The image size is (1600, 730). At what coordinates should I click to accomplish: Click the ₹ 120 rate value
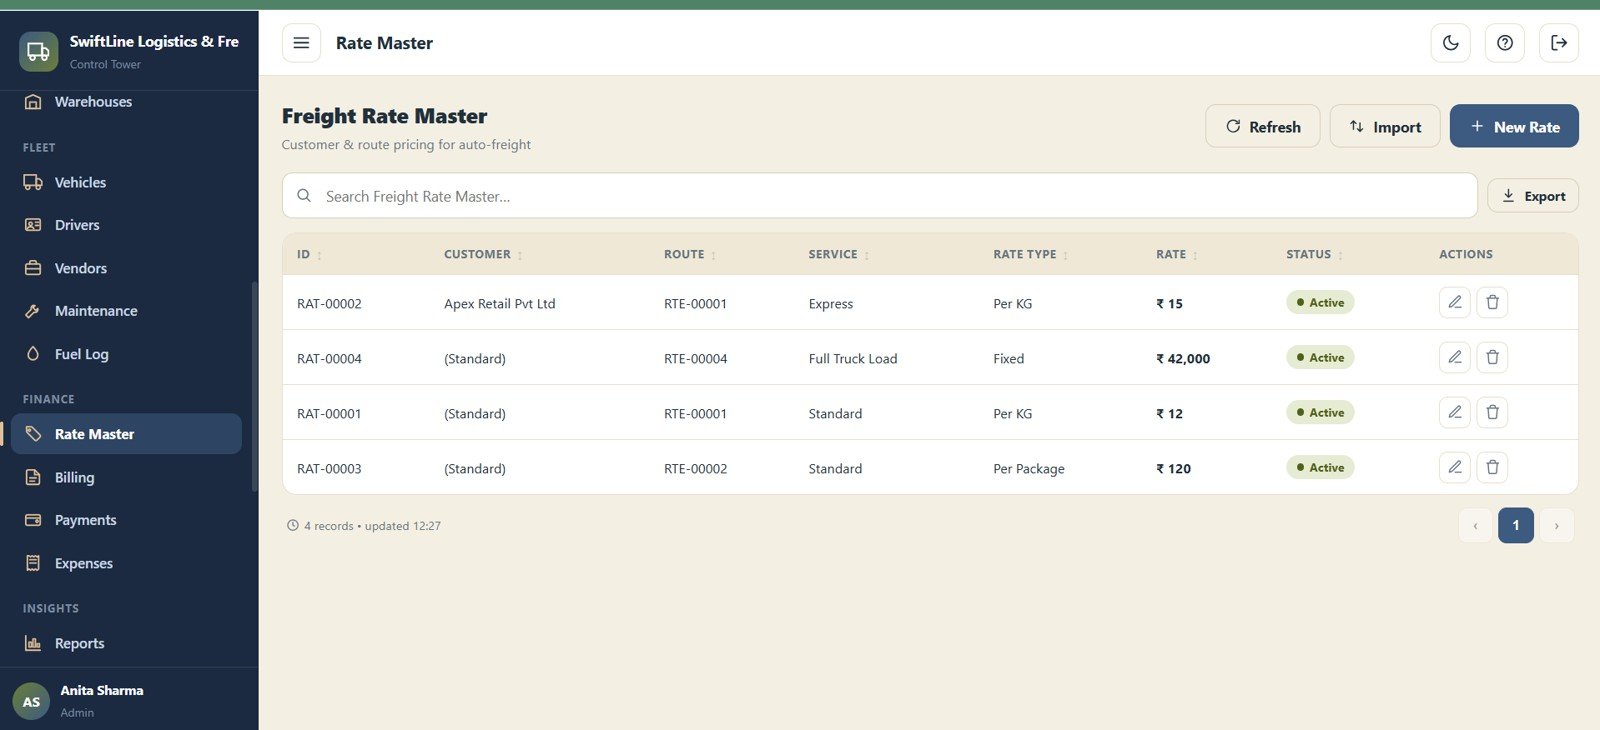(1173, 469)
